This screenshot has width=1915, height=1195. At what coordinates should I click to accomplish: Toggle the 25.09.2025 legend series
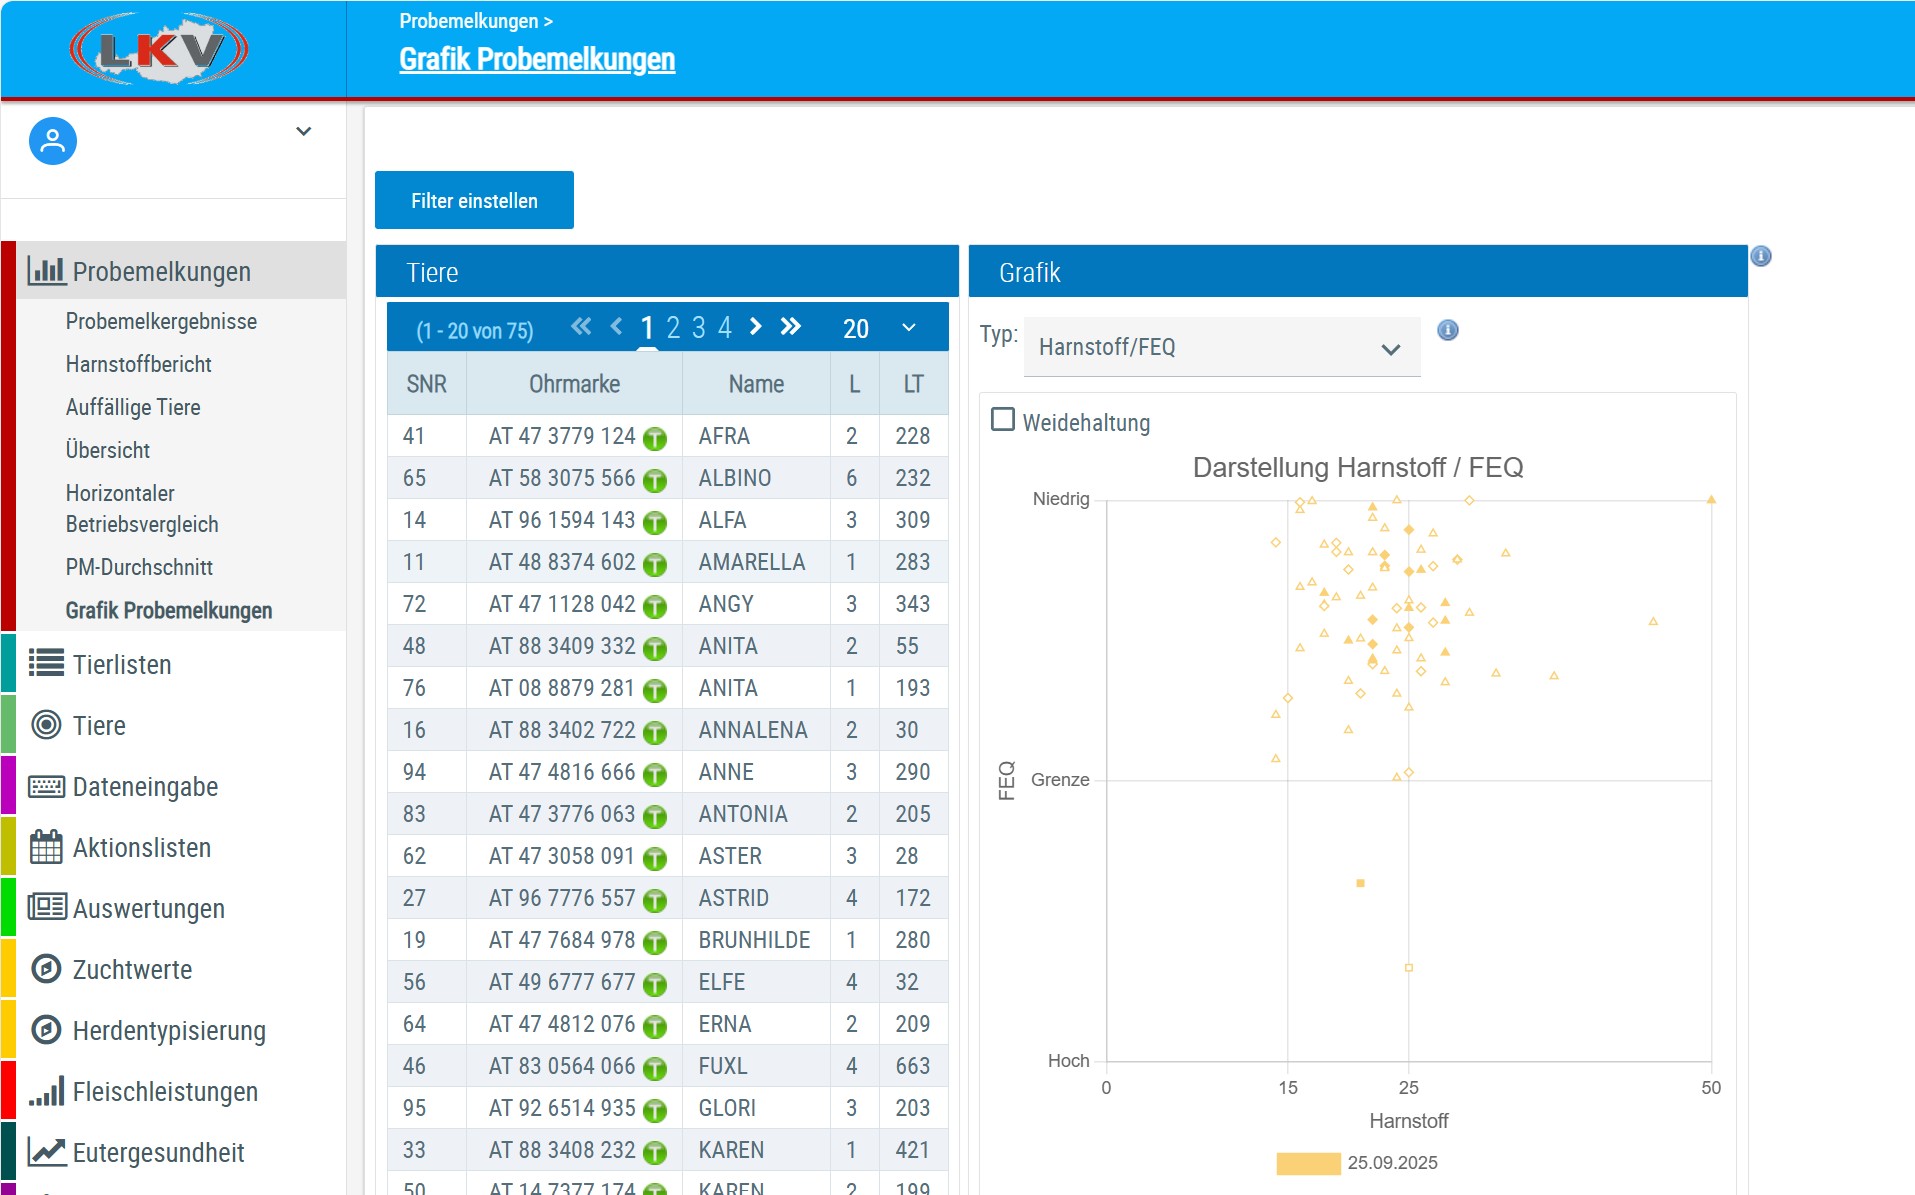coord(1308,1163)
